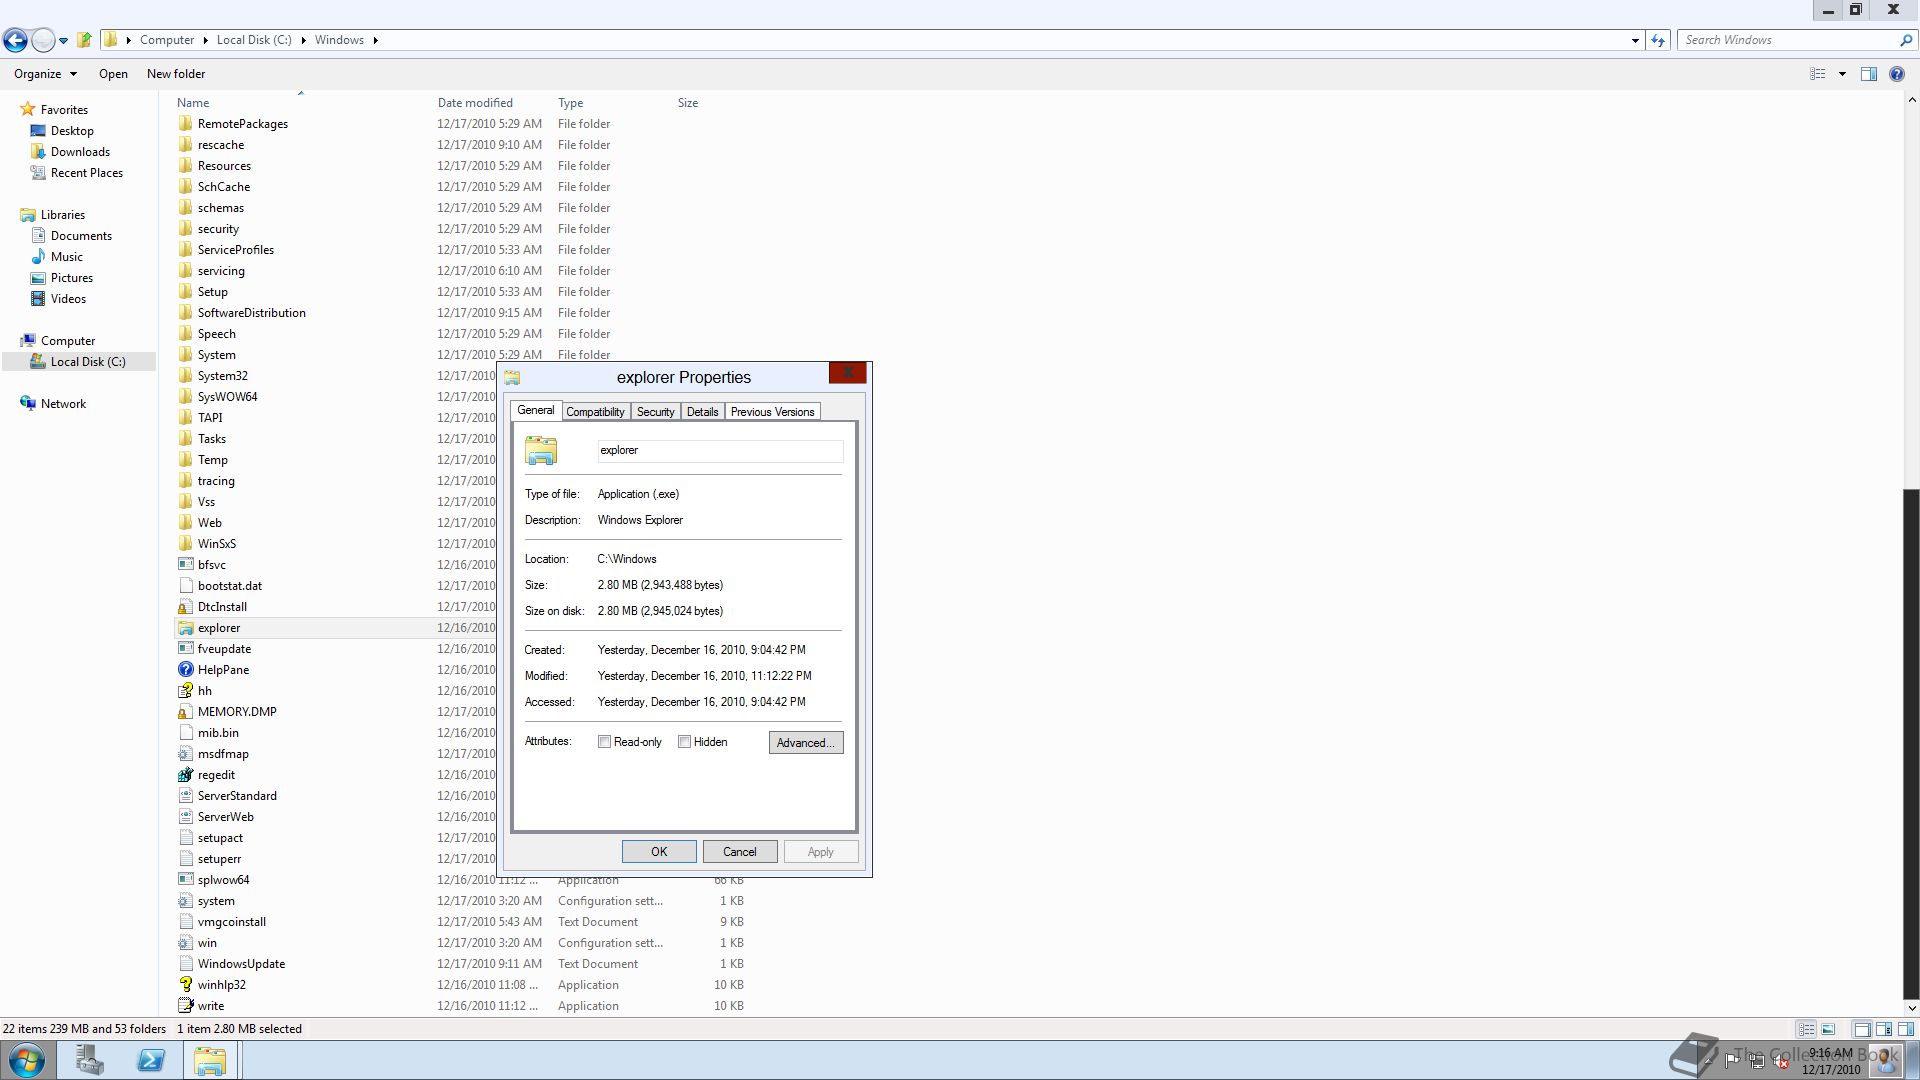Refresh the folder view
This screenshot has height=1080, width=1920.
click(1658, 40)
